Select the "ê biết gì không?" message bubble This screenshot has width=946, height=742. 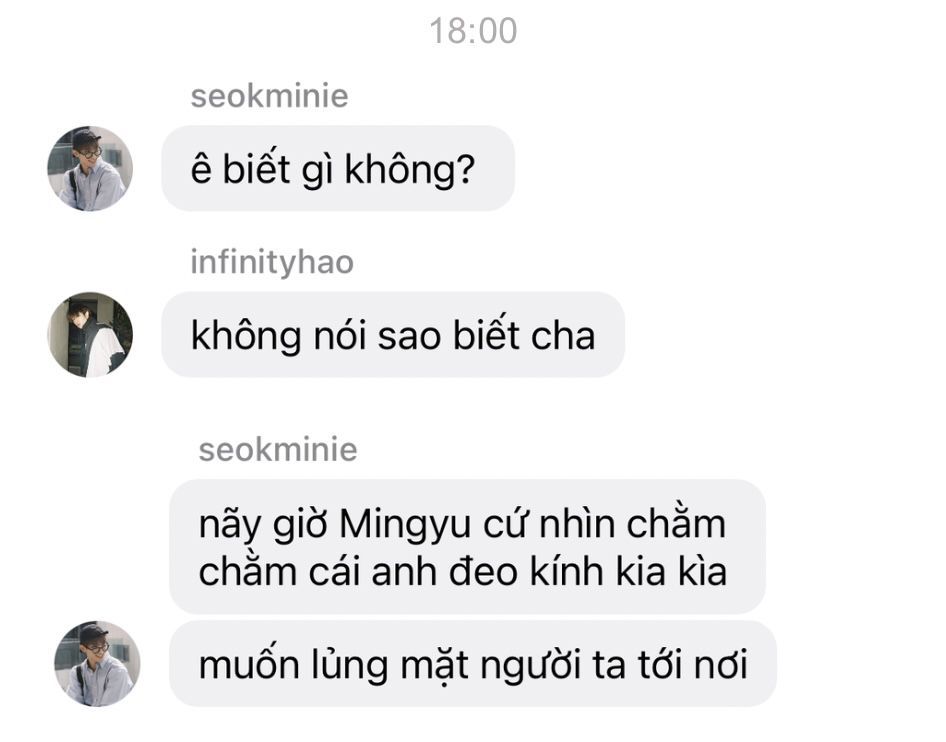pyautogui.click(x=338, y=168)
